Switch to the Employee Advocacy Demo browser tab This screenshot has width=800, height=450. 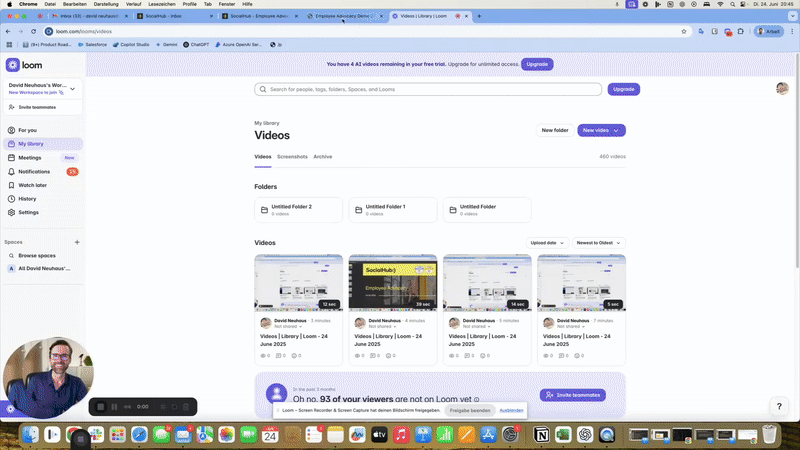(x=345, y=16)
